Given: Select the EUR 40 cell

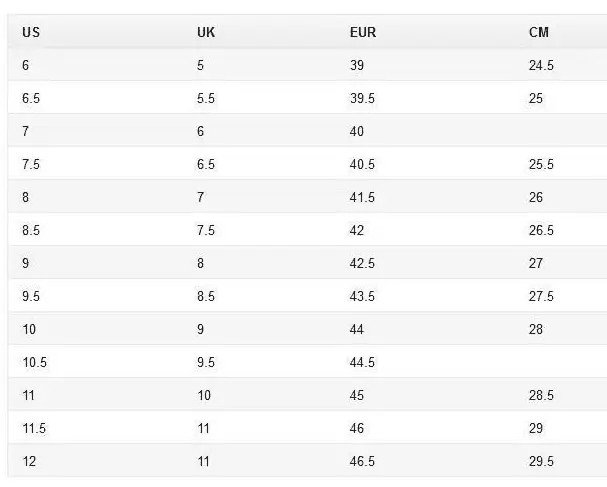Looking at the screenshot, I should click(357, 131).
